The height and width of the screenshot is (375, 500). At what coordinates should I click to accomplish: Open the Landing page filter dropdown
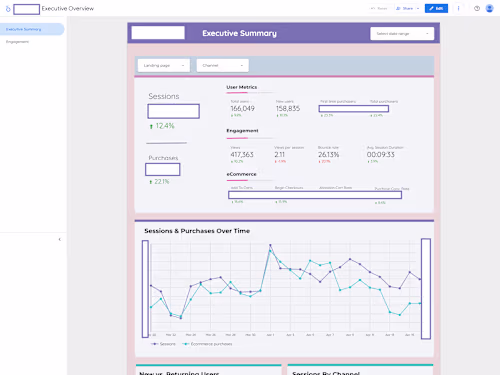(x=164, y=65)
